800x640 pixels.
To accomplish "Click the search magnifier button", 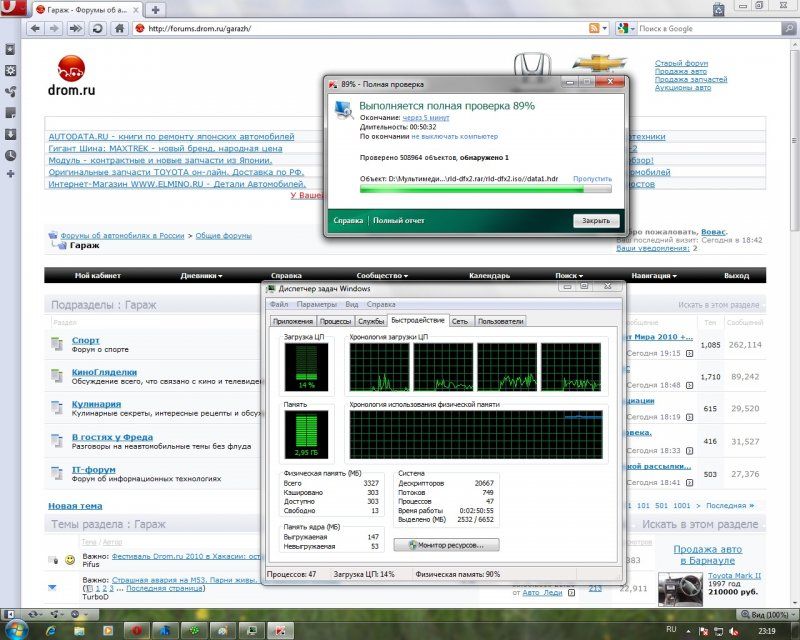I will [789, 29].
